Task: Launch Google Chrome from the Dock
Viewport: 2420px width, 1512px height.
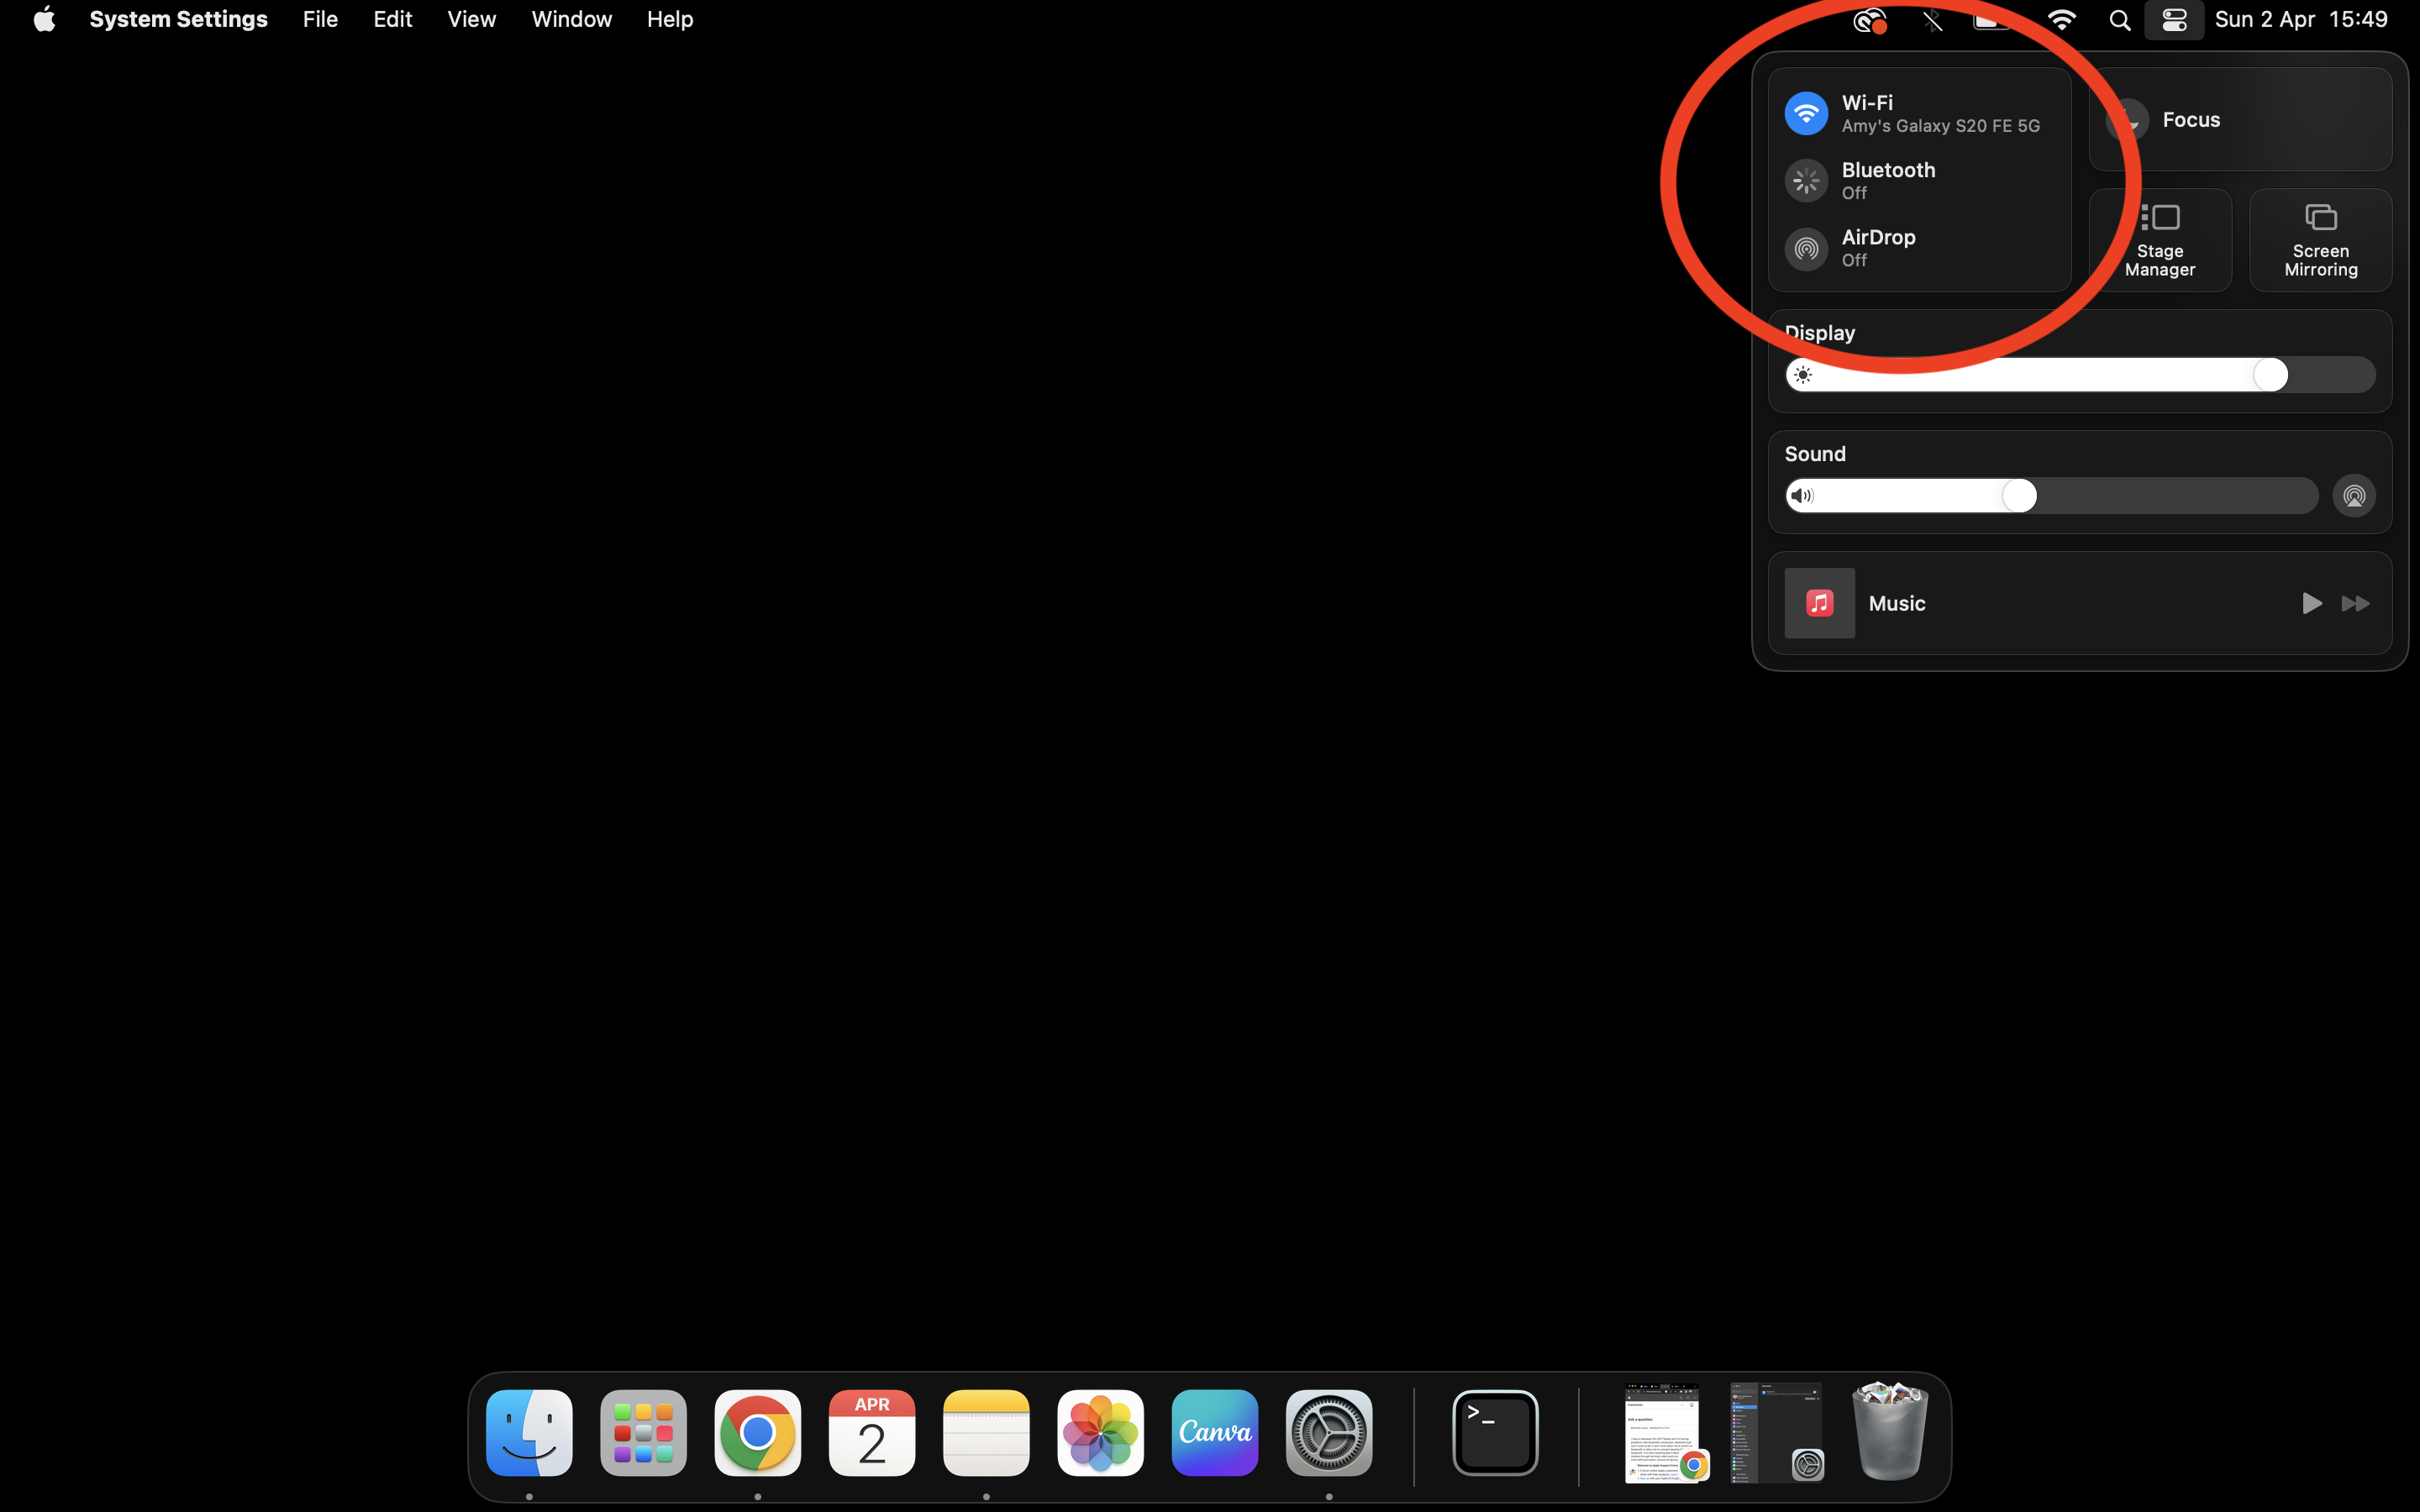Action: [757, 1433]
